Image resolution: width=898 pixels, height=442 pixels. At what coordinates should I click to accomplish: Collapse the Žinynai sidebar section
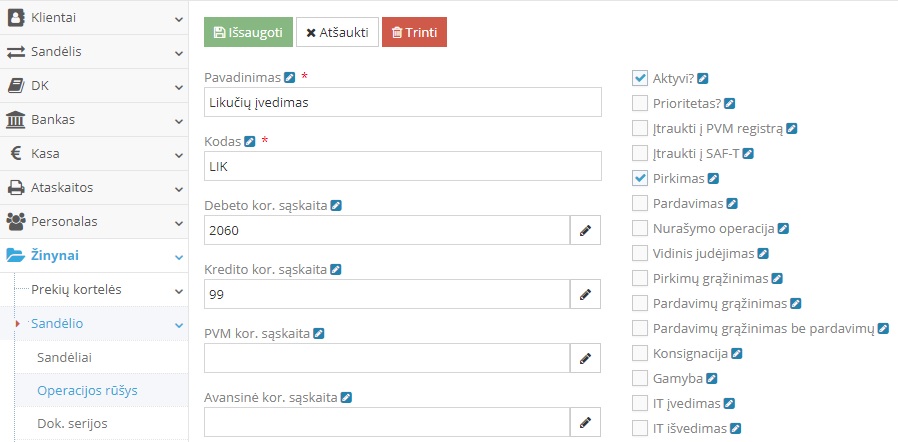[94, 256]
